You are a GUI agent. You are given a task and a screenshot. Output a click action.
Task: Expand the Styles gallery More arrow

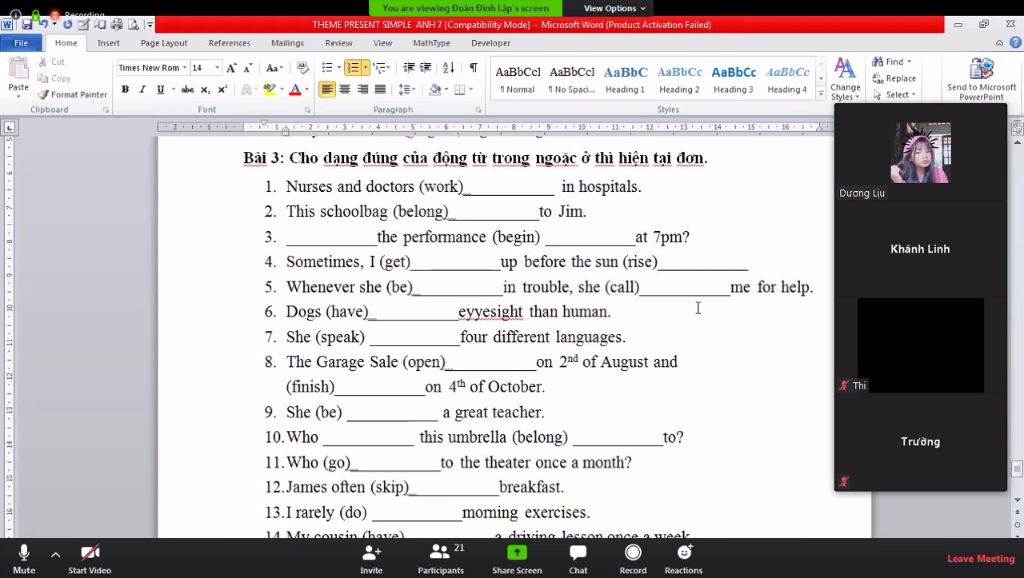821,94
